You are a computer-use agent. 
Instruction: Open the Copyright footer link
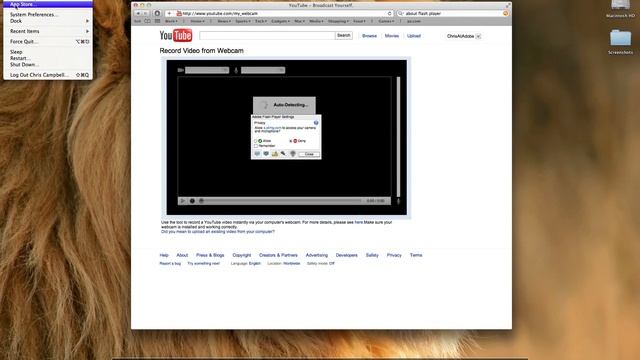242,255
